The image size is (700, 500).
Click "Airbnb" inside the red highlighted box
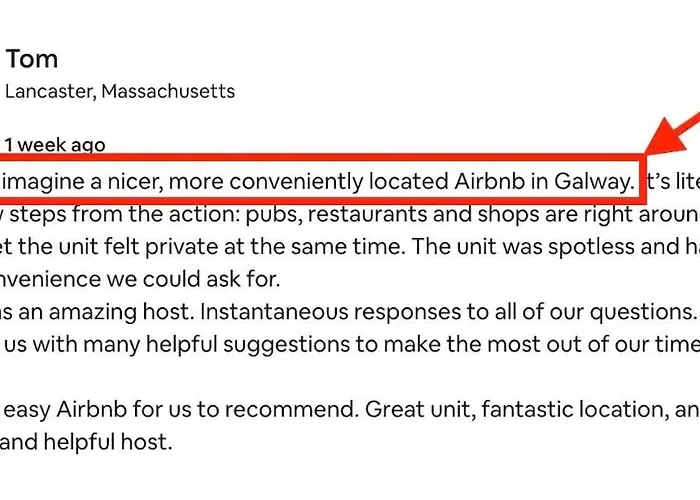click(492, 182)
